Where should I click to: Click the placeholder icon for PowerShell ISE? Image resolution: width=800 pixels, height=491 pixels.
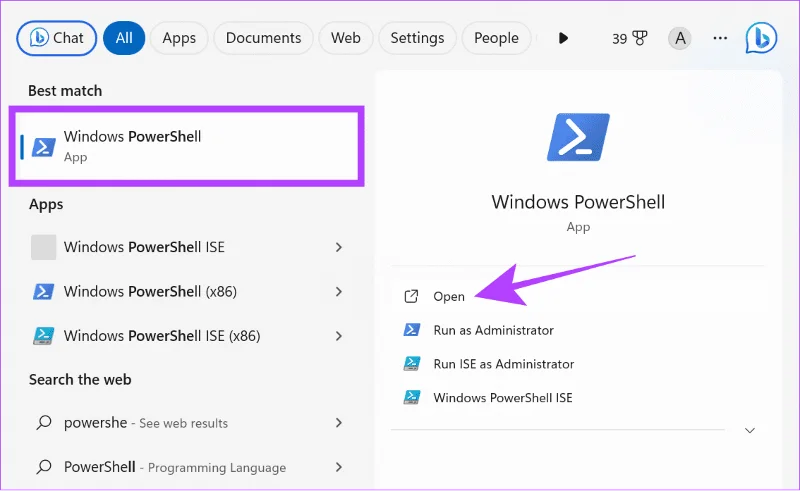(x=43, y=247)
